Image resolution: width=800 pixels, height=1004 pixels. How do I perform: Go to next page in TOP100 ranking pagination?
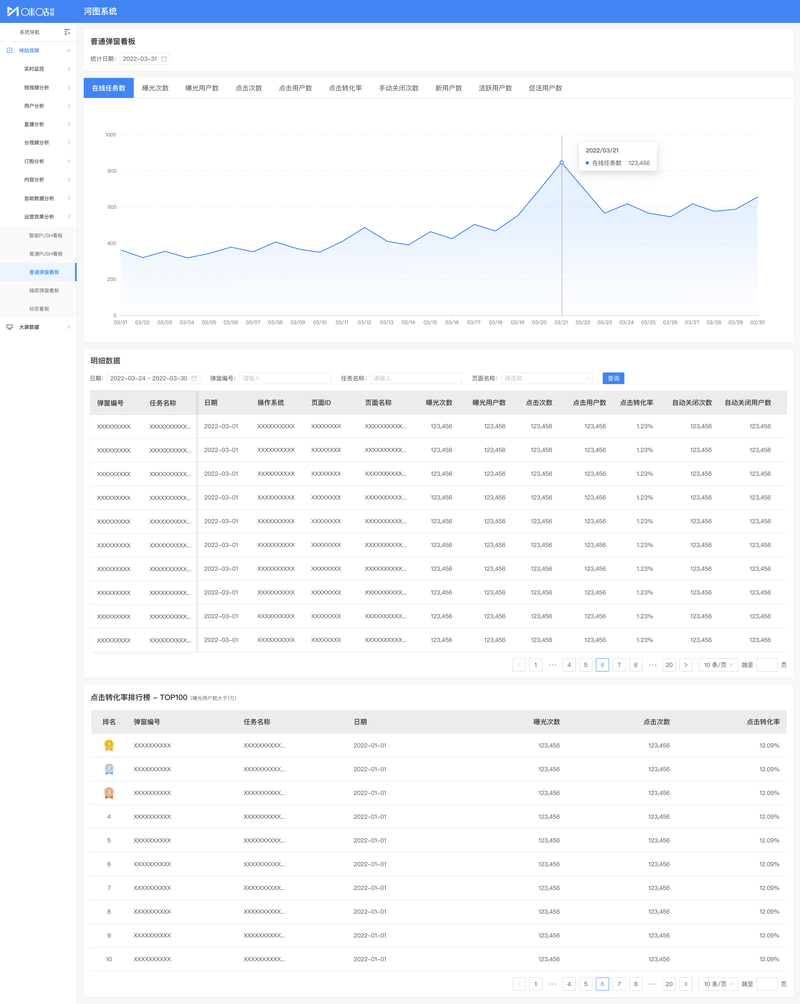coord(686,984)
